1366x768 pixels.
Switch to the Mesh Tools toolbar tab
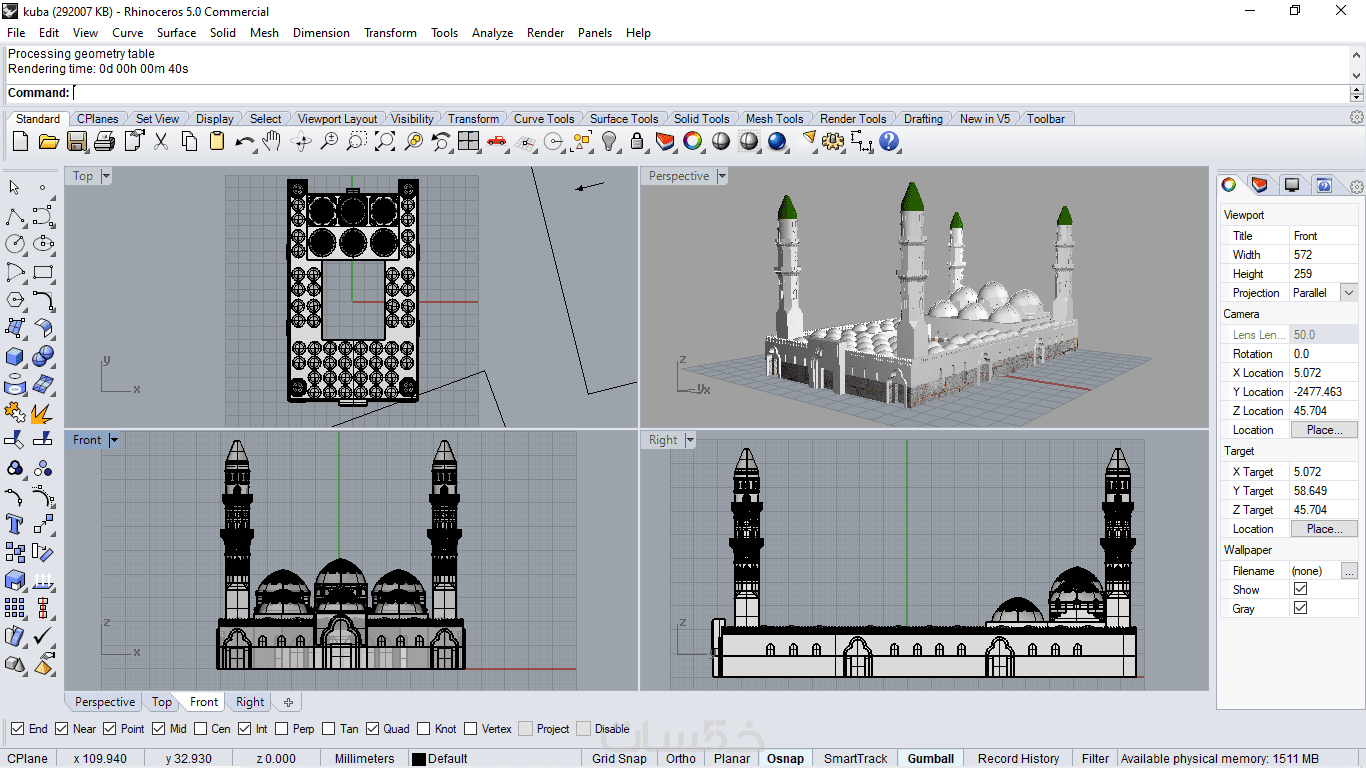(774, 119)
